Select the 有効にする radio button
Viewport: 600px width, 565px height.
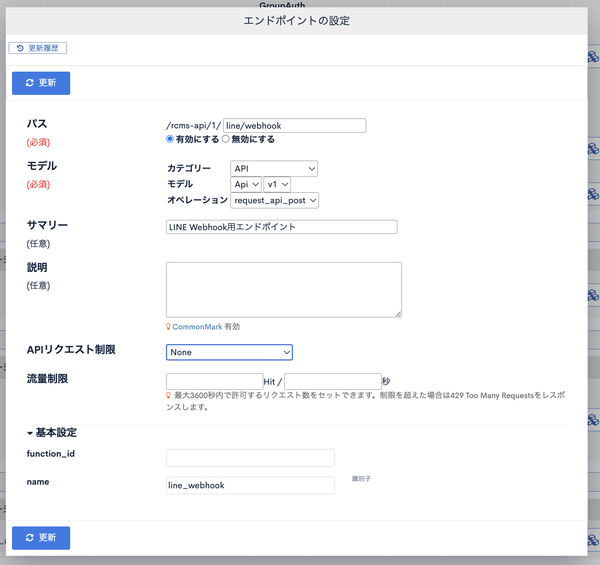coord(170,139)
